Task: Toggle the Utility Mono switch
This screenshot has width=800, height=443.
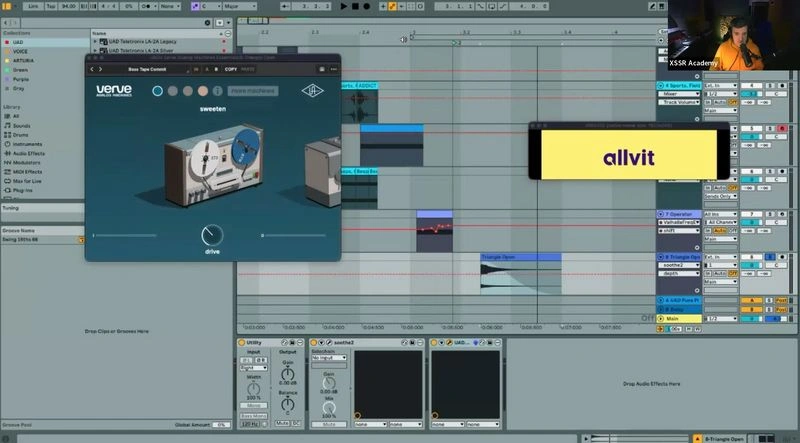Action: click(254, 405)
